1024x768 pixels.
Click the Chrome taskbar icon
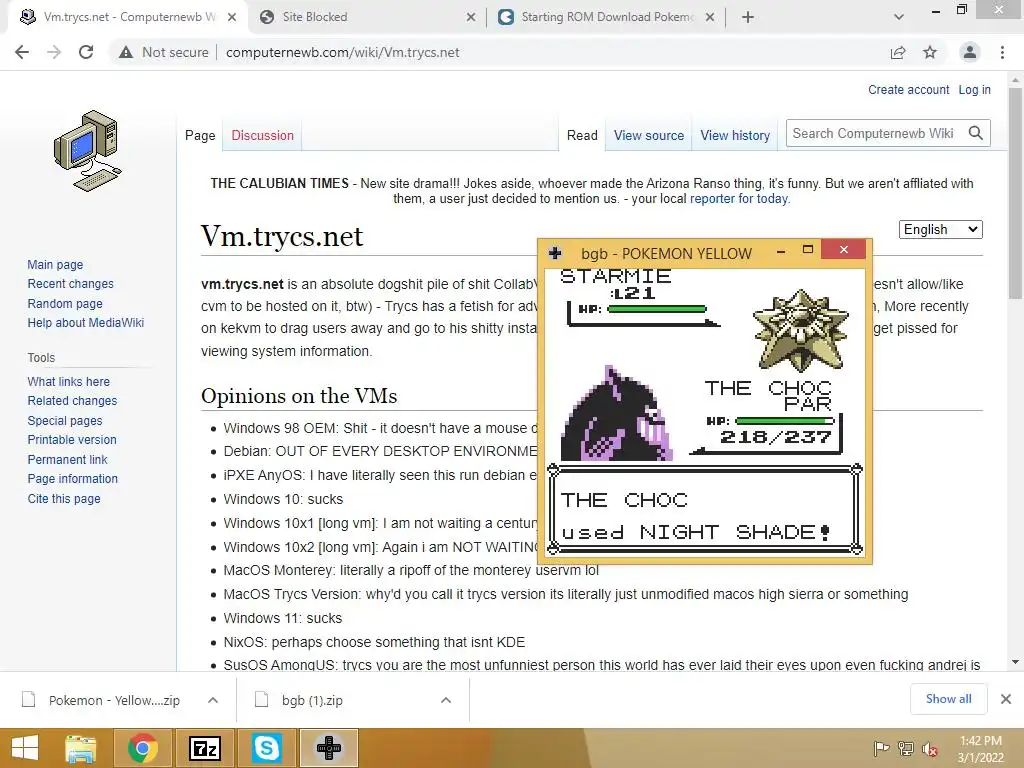(142, 748)
